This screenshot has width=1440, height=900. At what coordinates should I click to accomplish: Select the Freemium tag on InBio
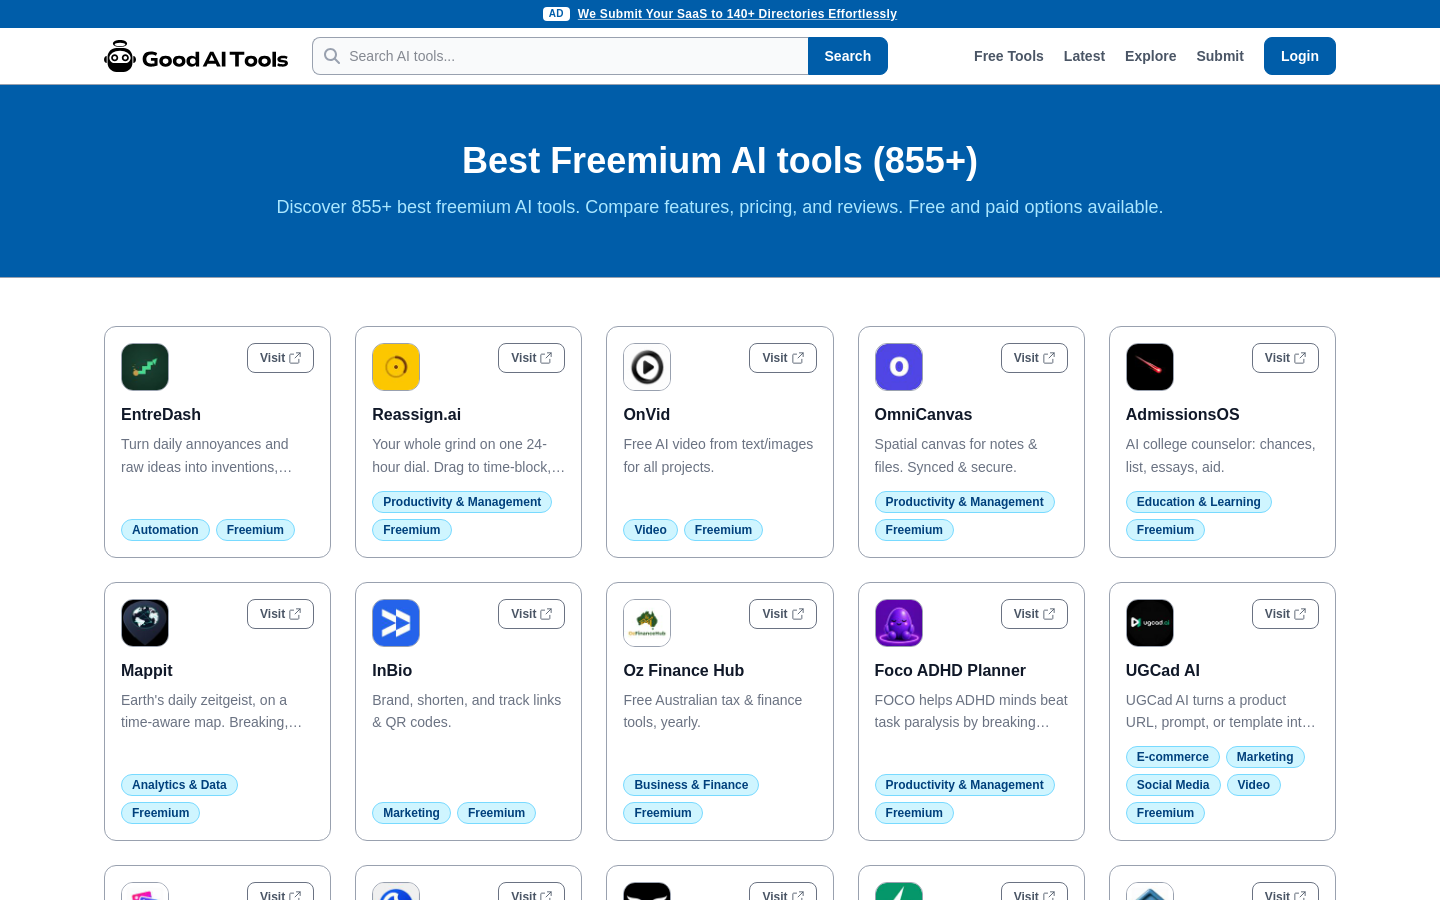click(496, 813)
